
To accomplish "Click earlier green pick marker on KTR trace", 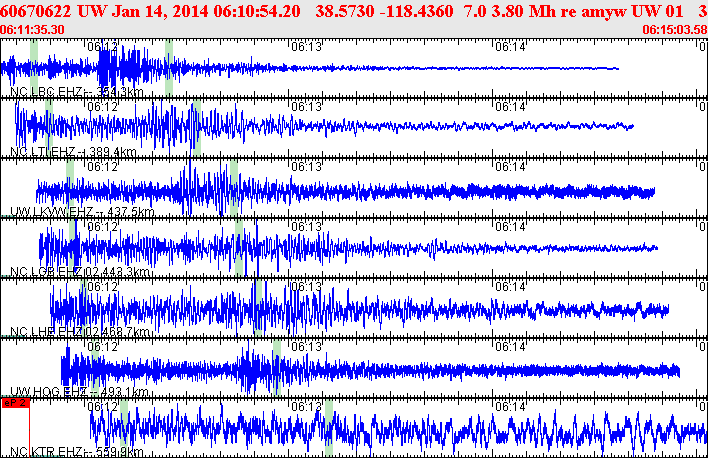I will pos(124,427).
